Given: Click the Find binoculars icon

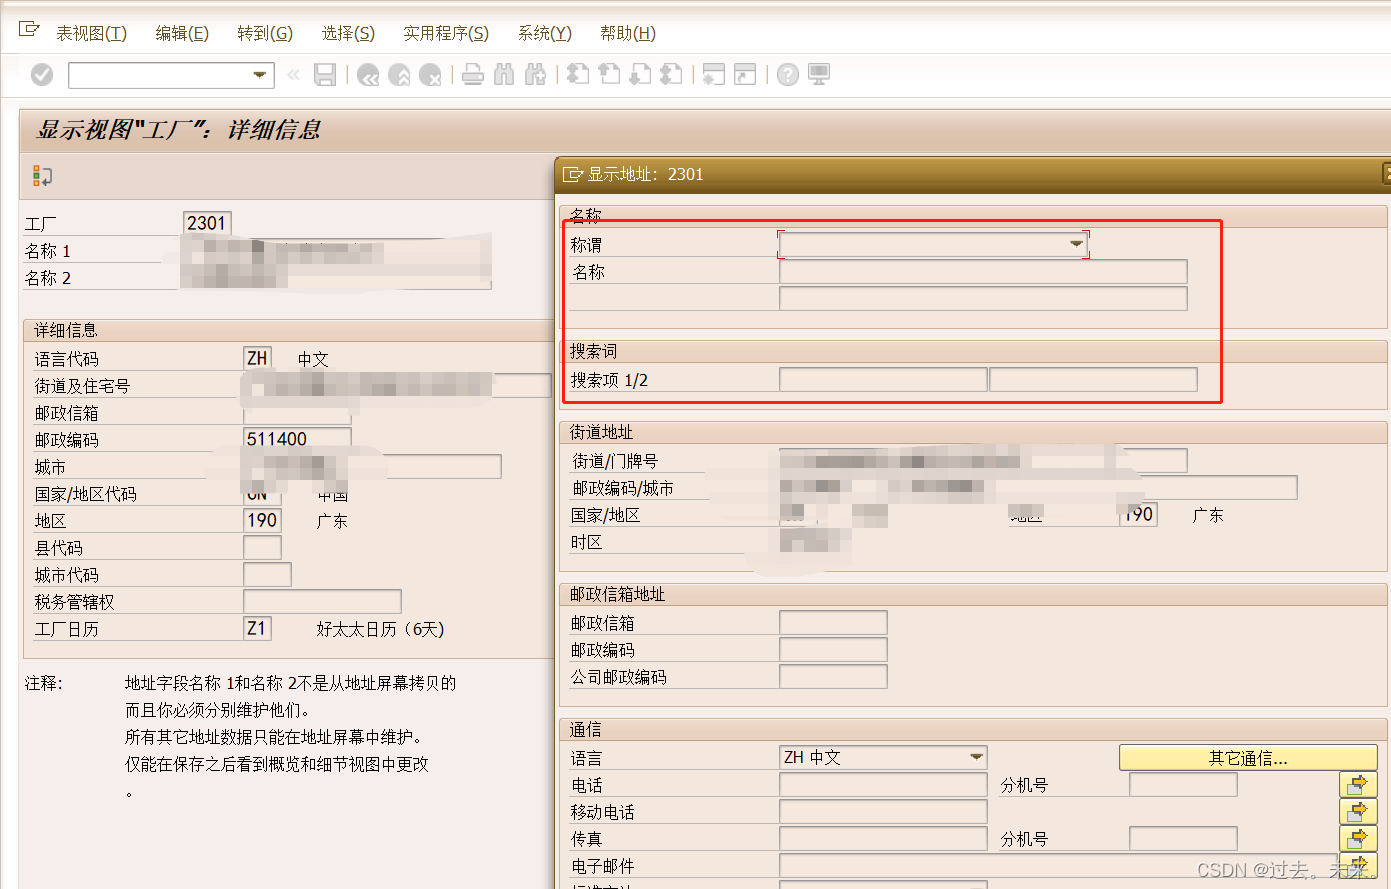Looking at the screenshot, I should pyautogui.click(x=504, y=74).
